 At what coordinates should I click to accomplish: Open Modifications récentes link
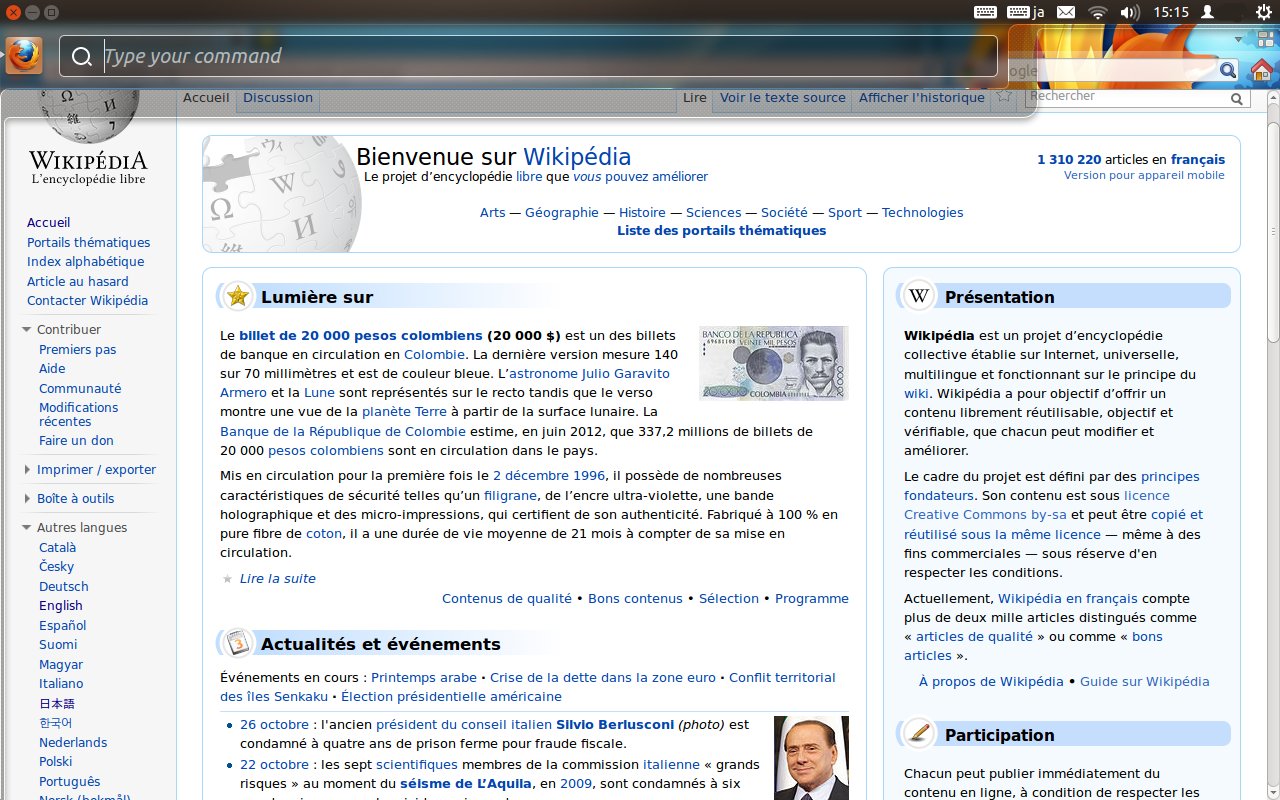pos(78,414)
